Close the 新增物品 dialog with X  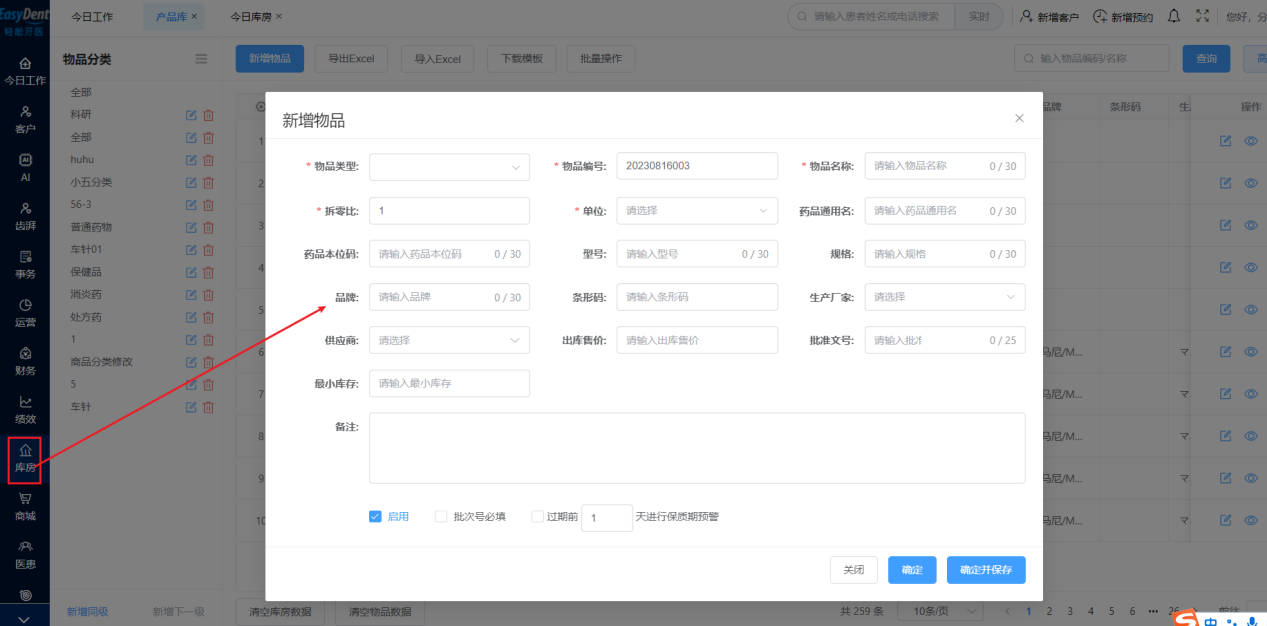[1019, 118]
